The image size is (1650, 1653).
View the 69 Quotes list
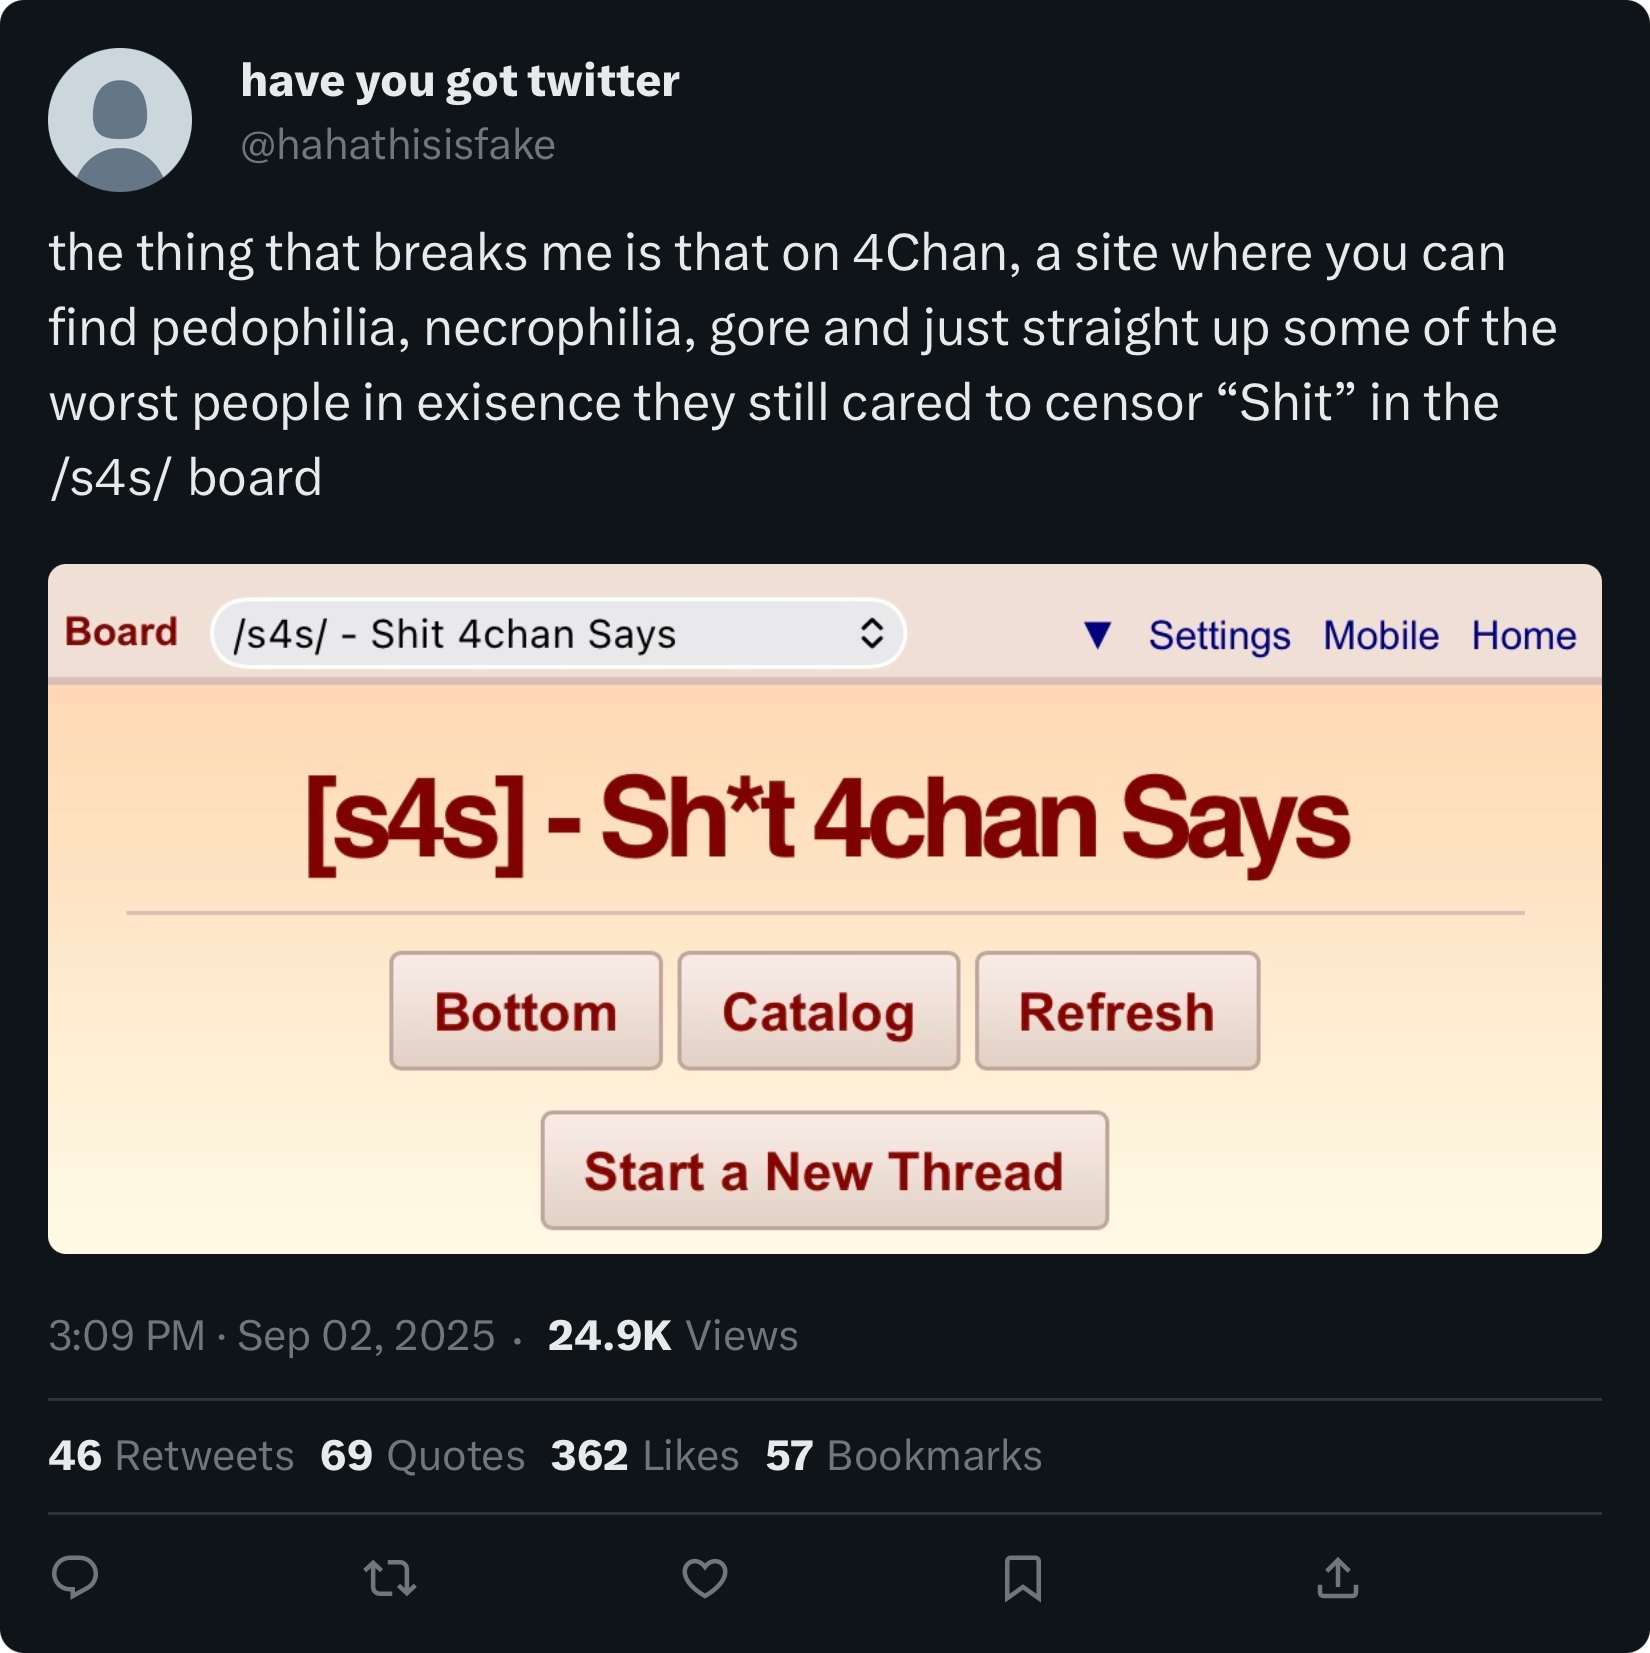point(422,1456)
